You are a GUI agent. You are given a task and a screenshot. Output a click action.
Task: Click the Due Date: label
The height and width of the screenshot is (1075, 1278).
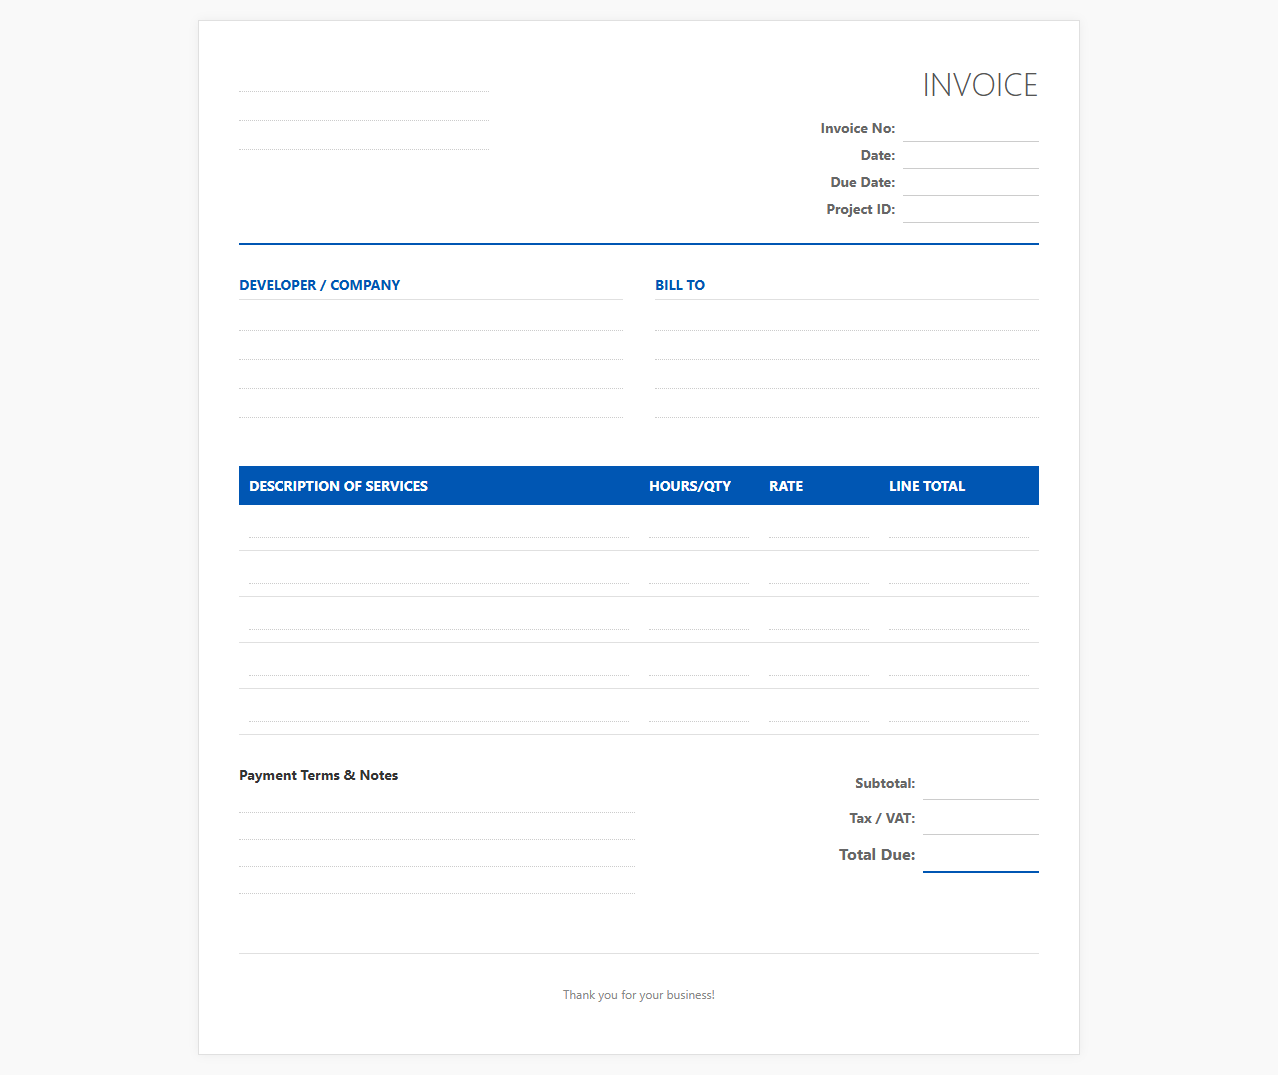pyautogui.click(x=862, y=182)
